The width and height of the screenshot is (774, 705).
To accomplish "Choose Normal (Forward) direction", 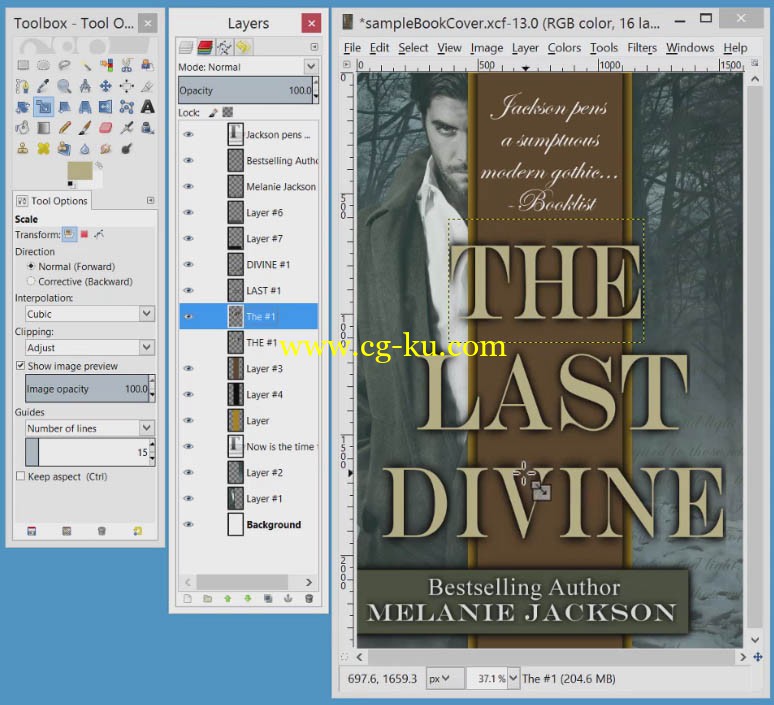I will click(31, 266).
